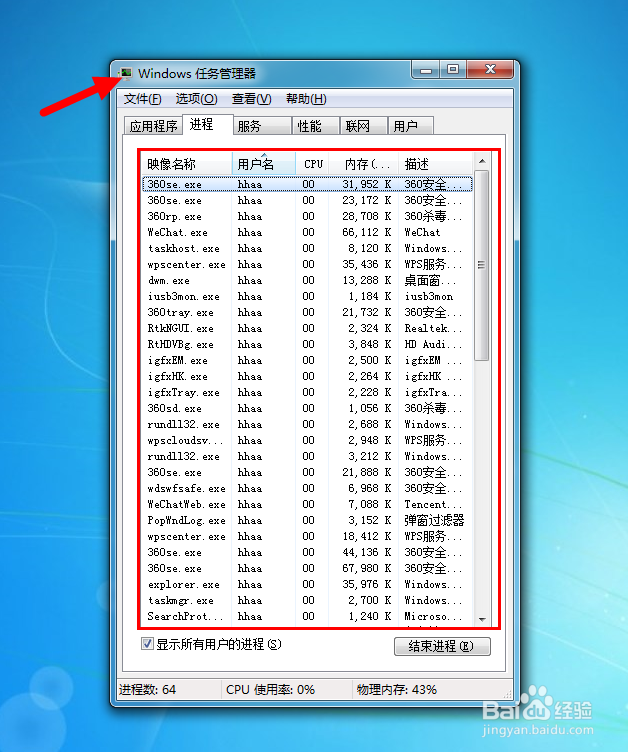Open the 性能 tab
This screenshot has width=628, height=752.
point(316,126)
